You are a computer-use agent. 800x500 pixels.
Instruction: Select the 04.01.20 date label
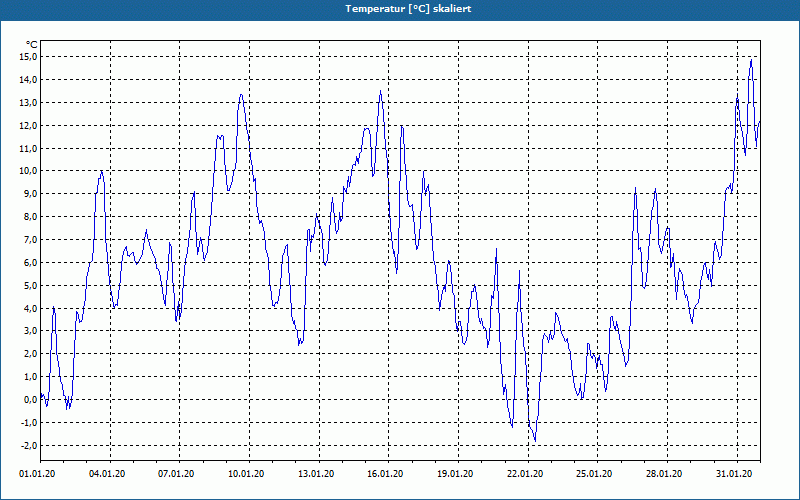[107, 474]
